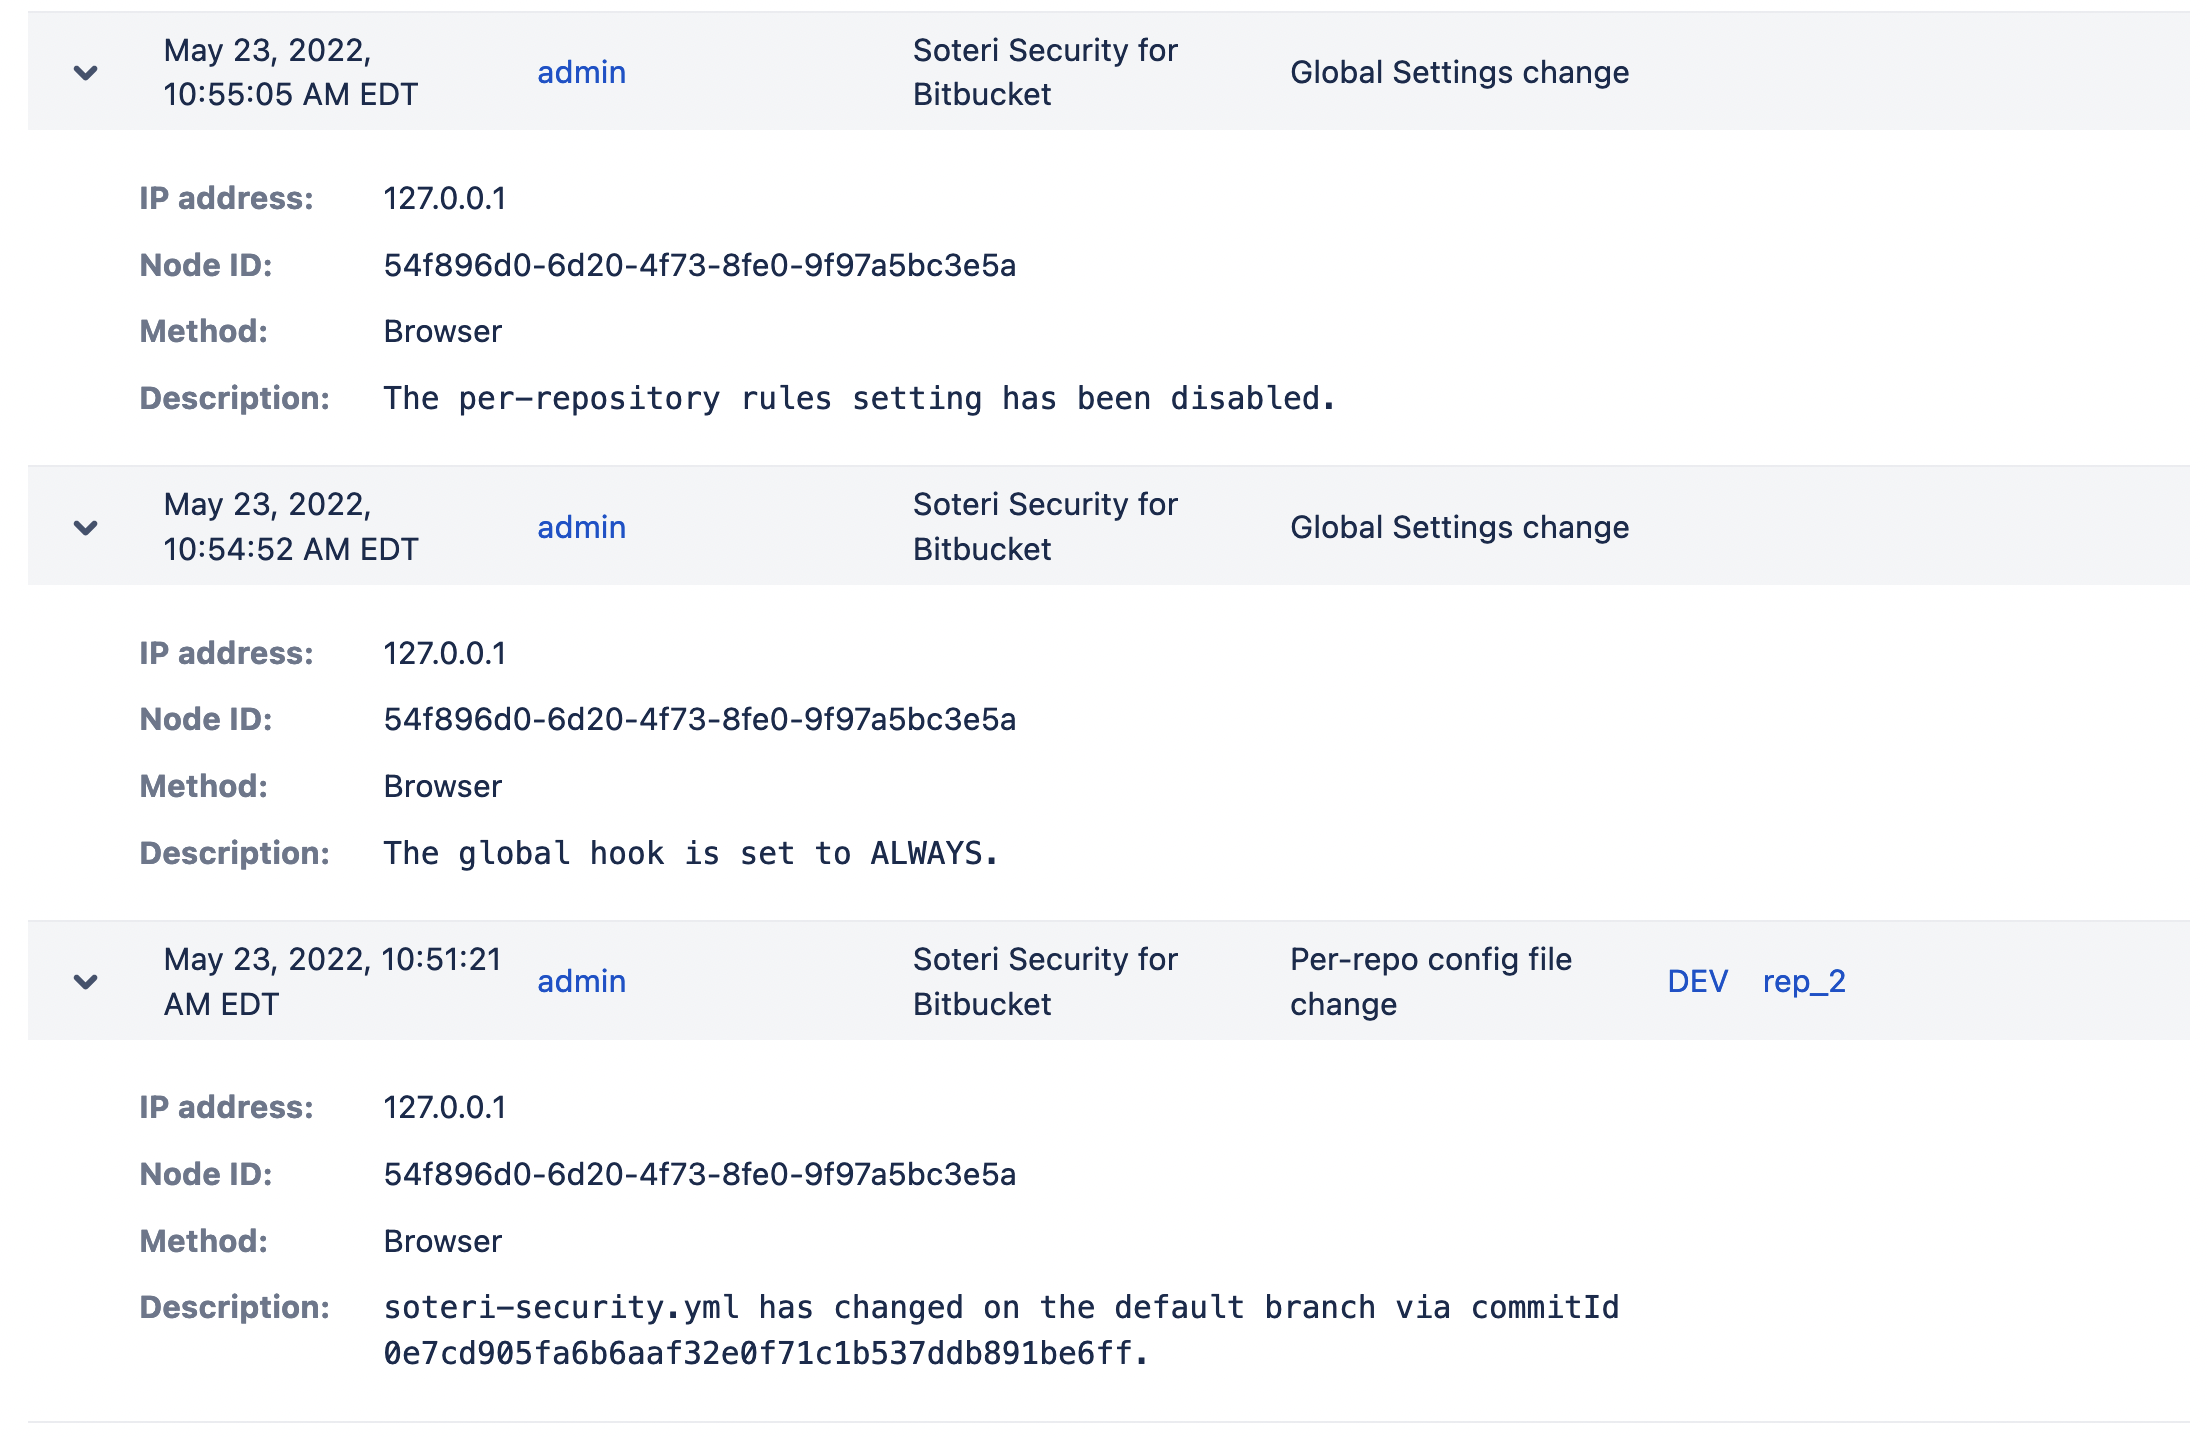The image size is (2208, 1438).
Task: Click 'Global Settings change' in the 10:54:52 row
Action: [1459, 528]
